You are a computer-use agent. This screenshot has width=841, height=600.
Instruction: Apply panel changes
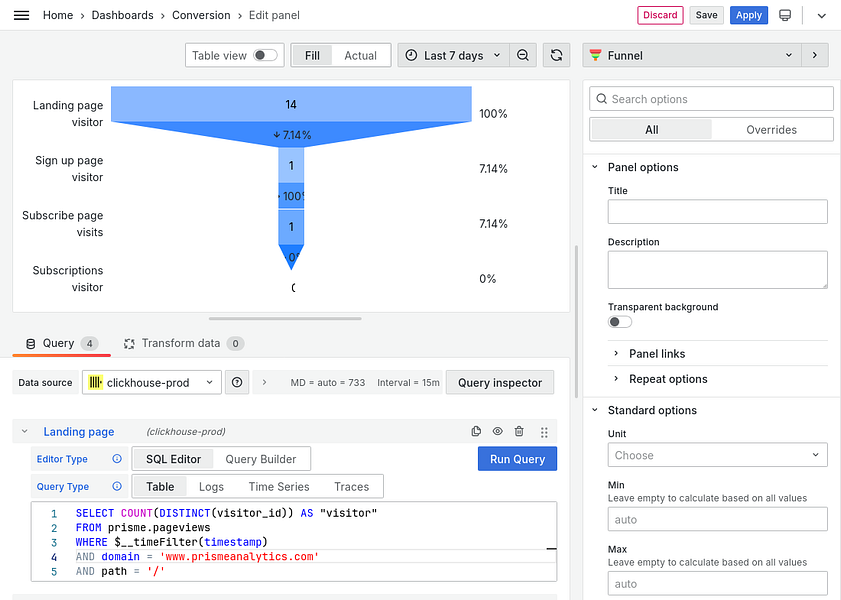pos(749,15)
